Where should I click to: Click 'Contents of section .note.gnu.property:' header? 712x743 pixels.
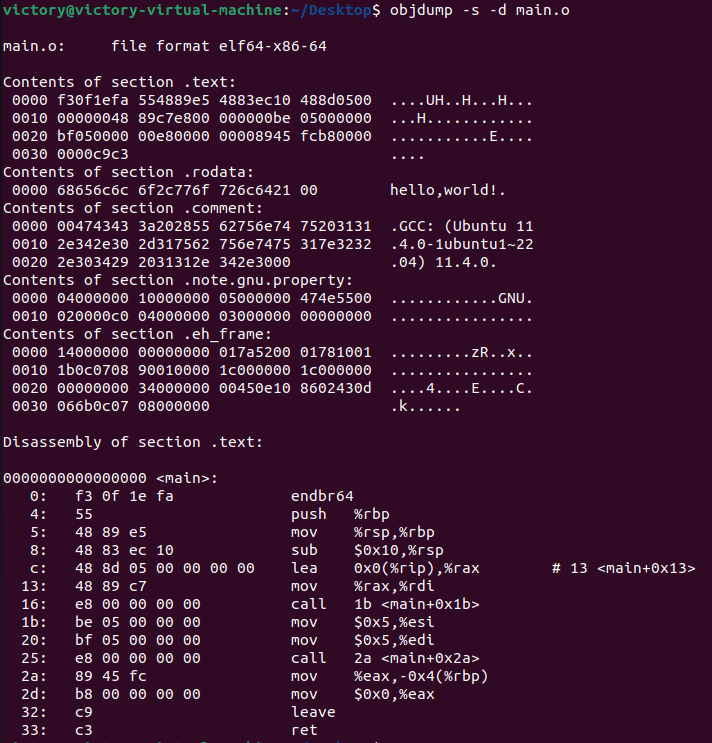178,280
